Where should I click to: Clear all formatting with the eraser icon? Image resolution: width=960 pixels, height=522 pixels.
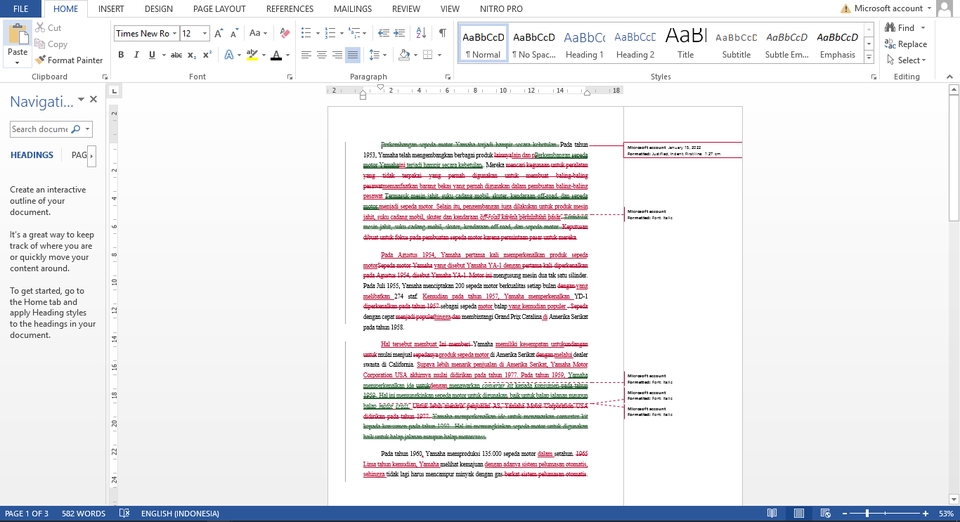(283, 33)
